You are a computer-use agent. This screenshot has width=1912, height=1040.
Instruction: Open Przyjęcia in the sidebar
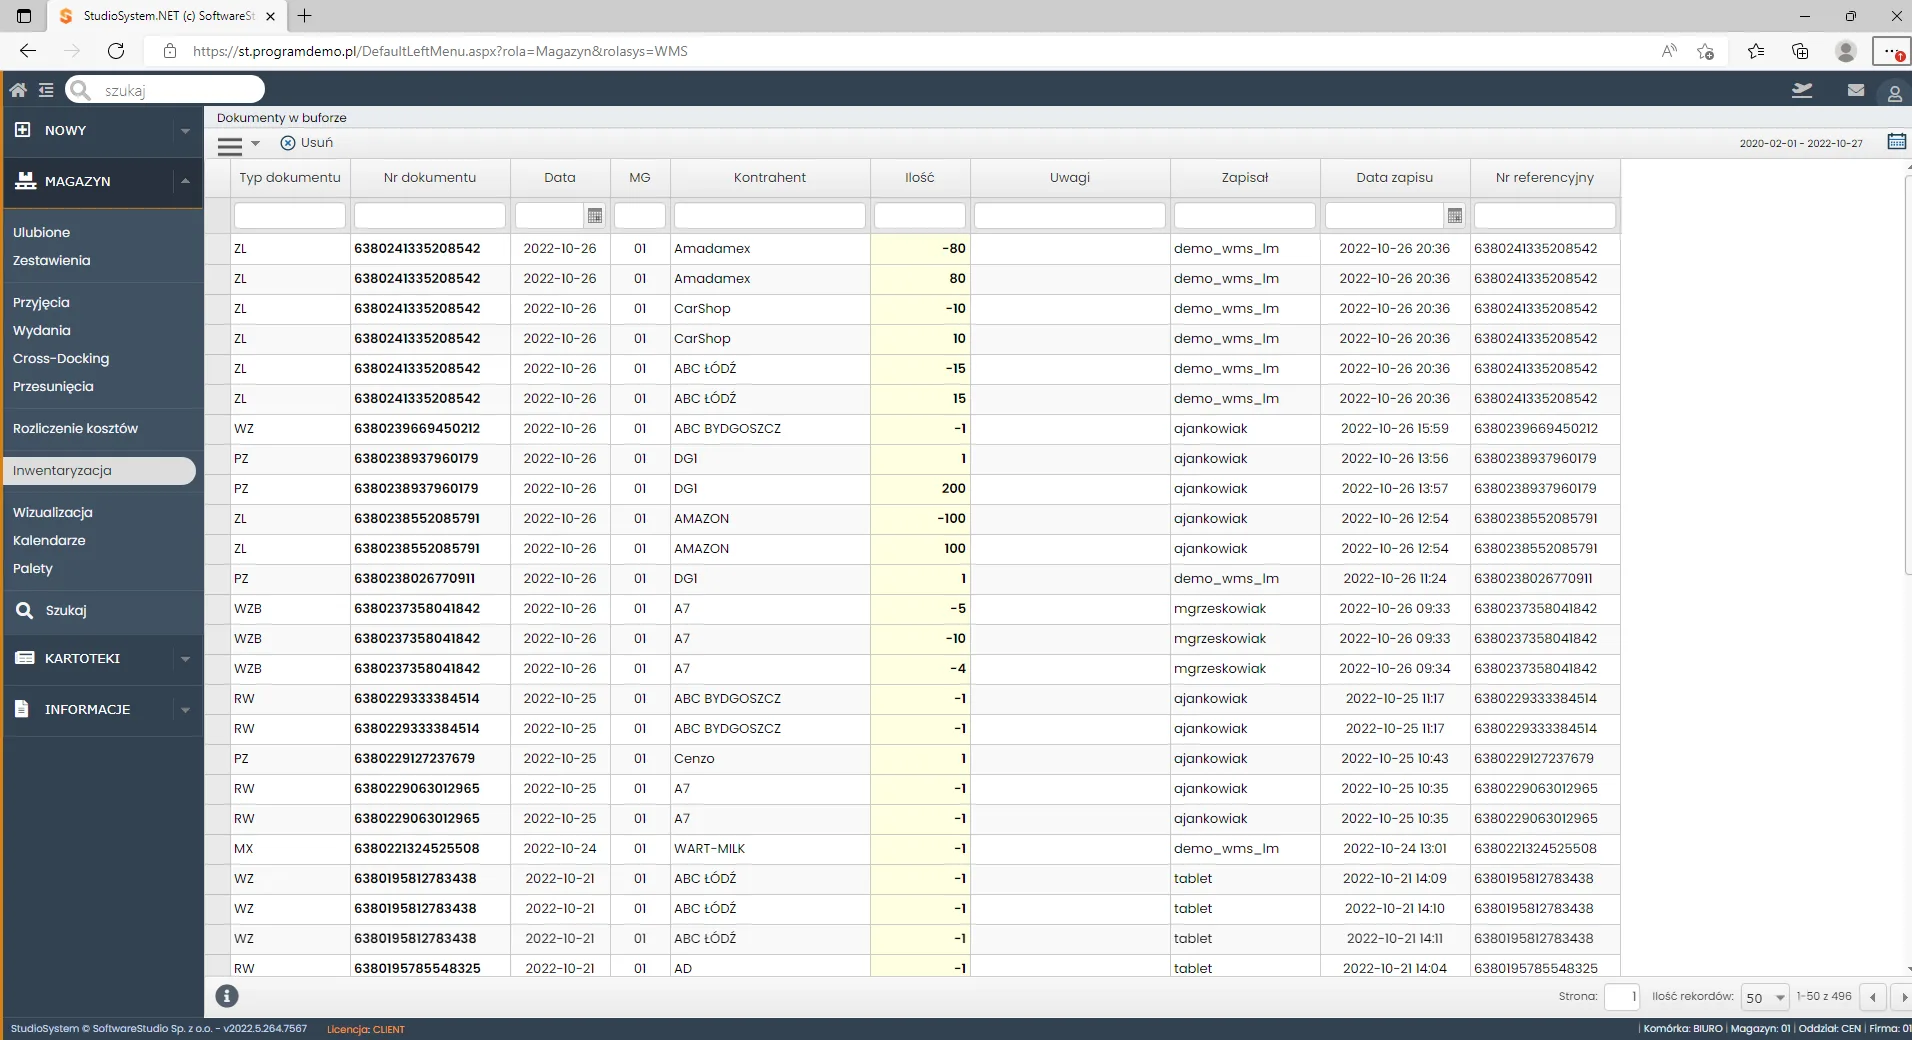(41, 302)
